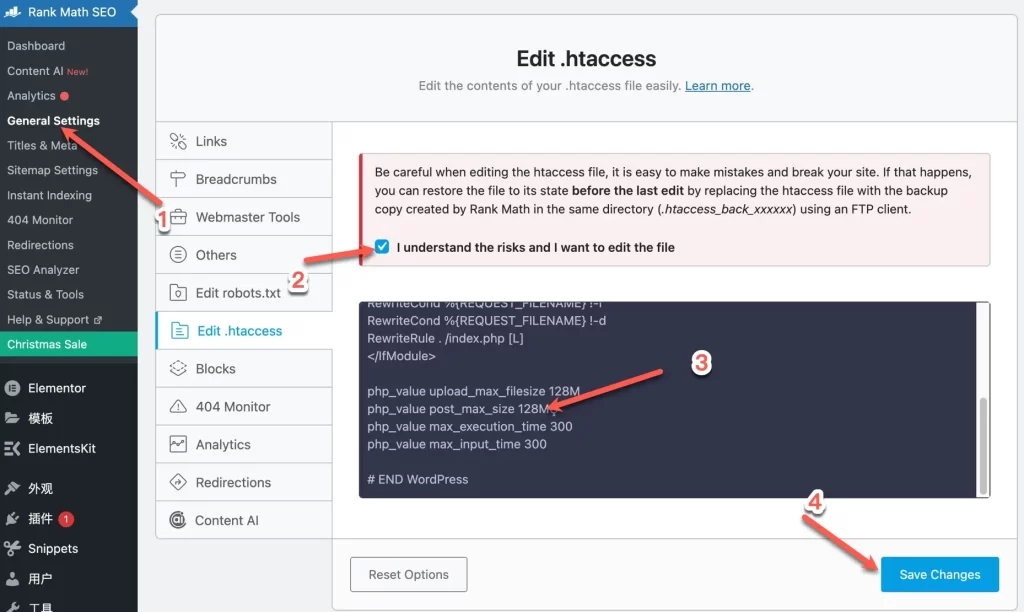Viewport: 1024px width, 612px height.
Task: Click the line php_value post_max_size 128M
Action: (x=458, y=409)
